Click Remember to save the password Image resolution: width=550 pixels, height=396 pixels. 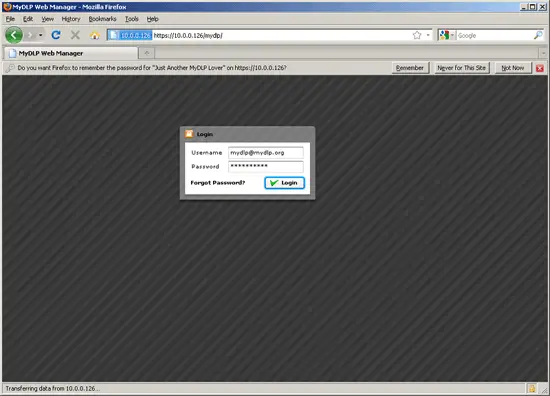pyautogui.click(x=410, y=68)
